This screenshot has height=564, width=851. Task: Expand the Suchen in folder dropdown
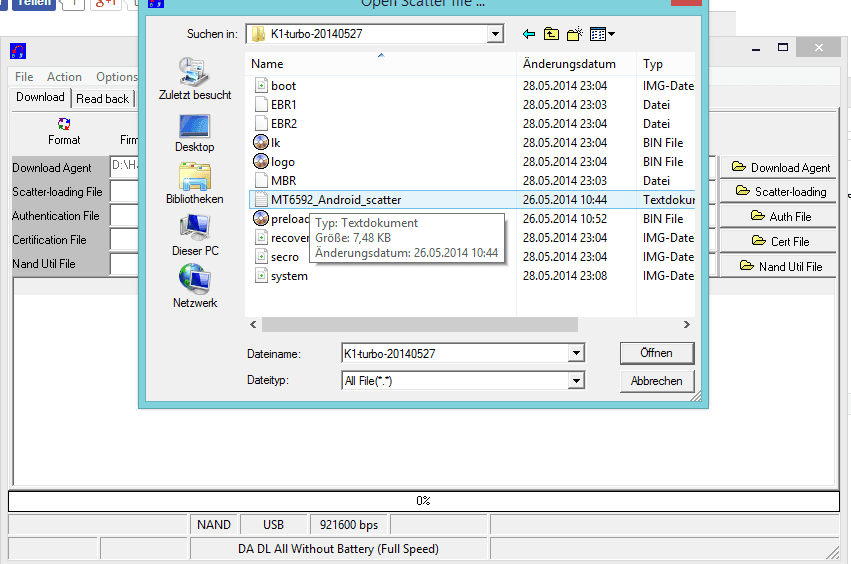pyautogui.click(x=494, y=34)
